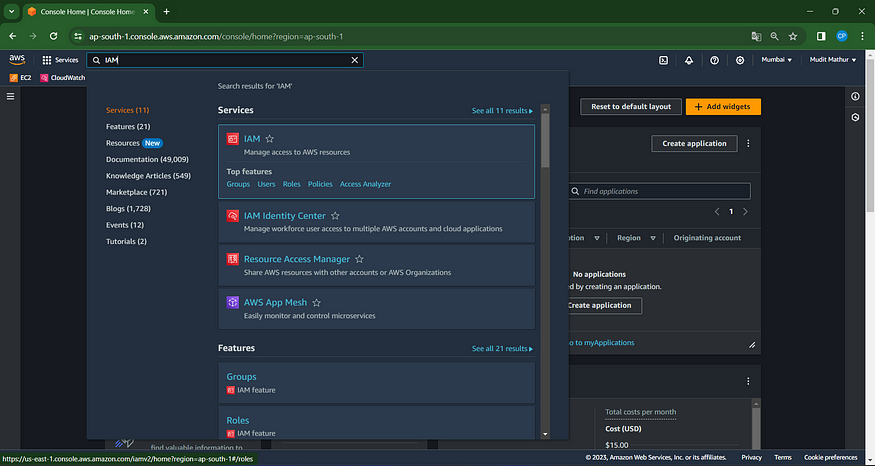Click inside the Find applications field
Viewport: 875px width, 466px height.
tap(660, 191)
